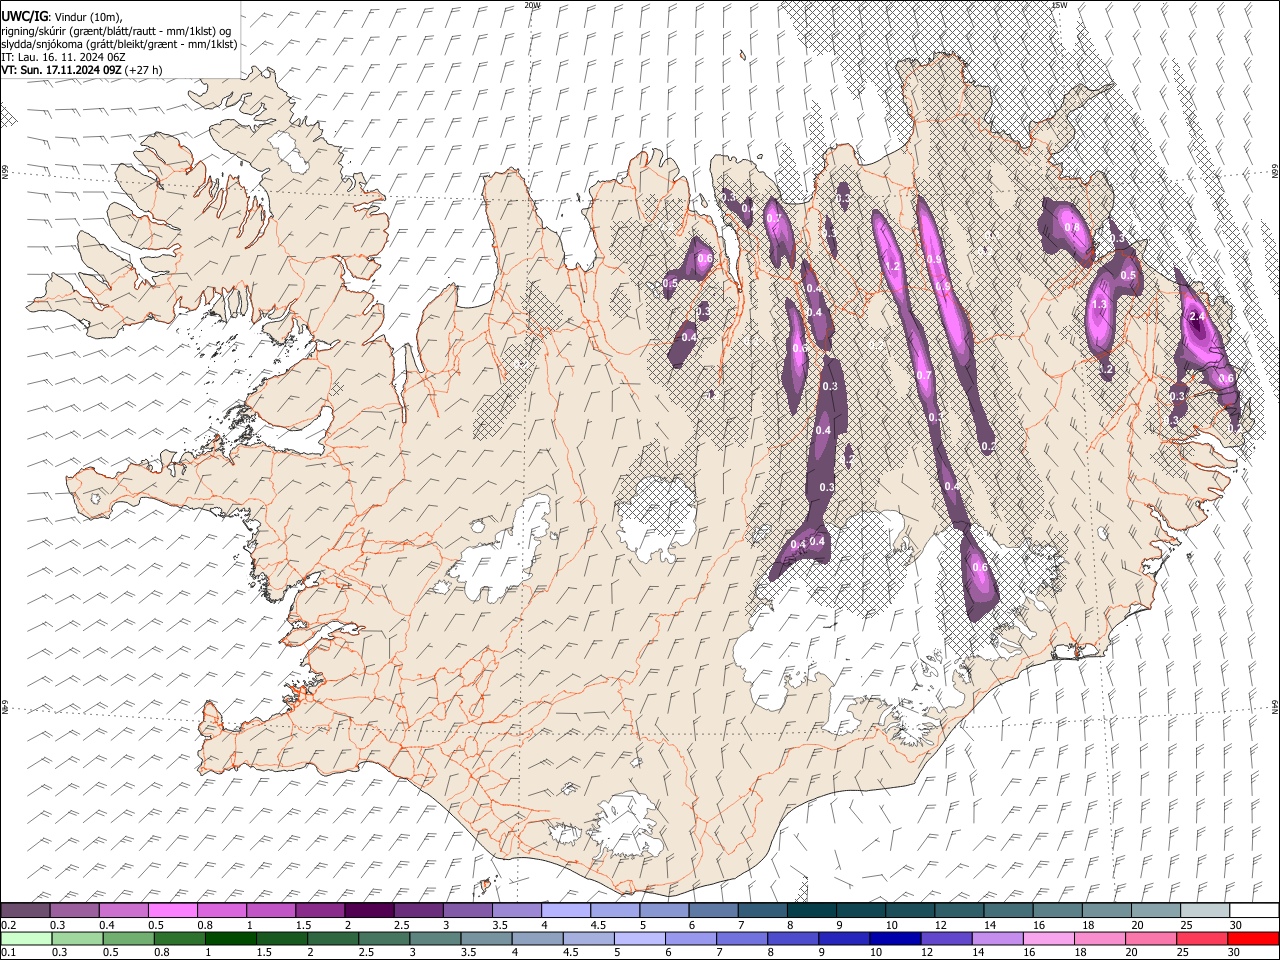Screen dimensions: 1280x960
Task: Click the '0.1' label on the rain scale
Action: click(x=8, y=953)
